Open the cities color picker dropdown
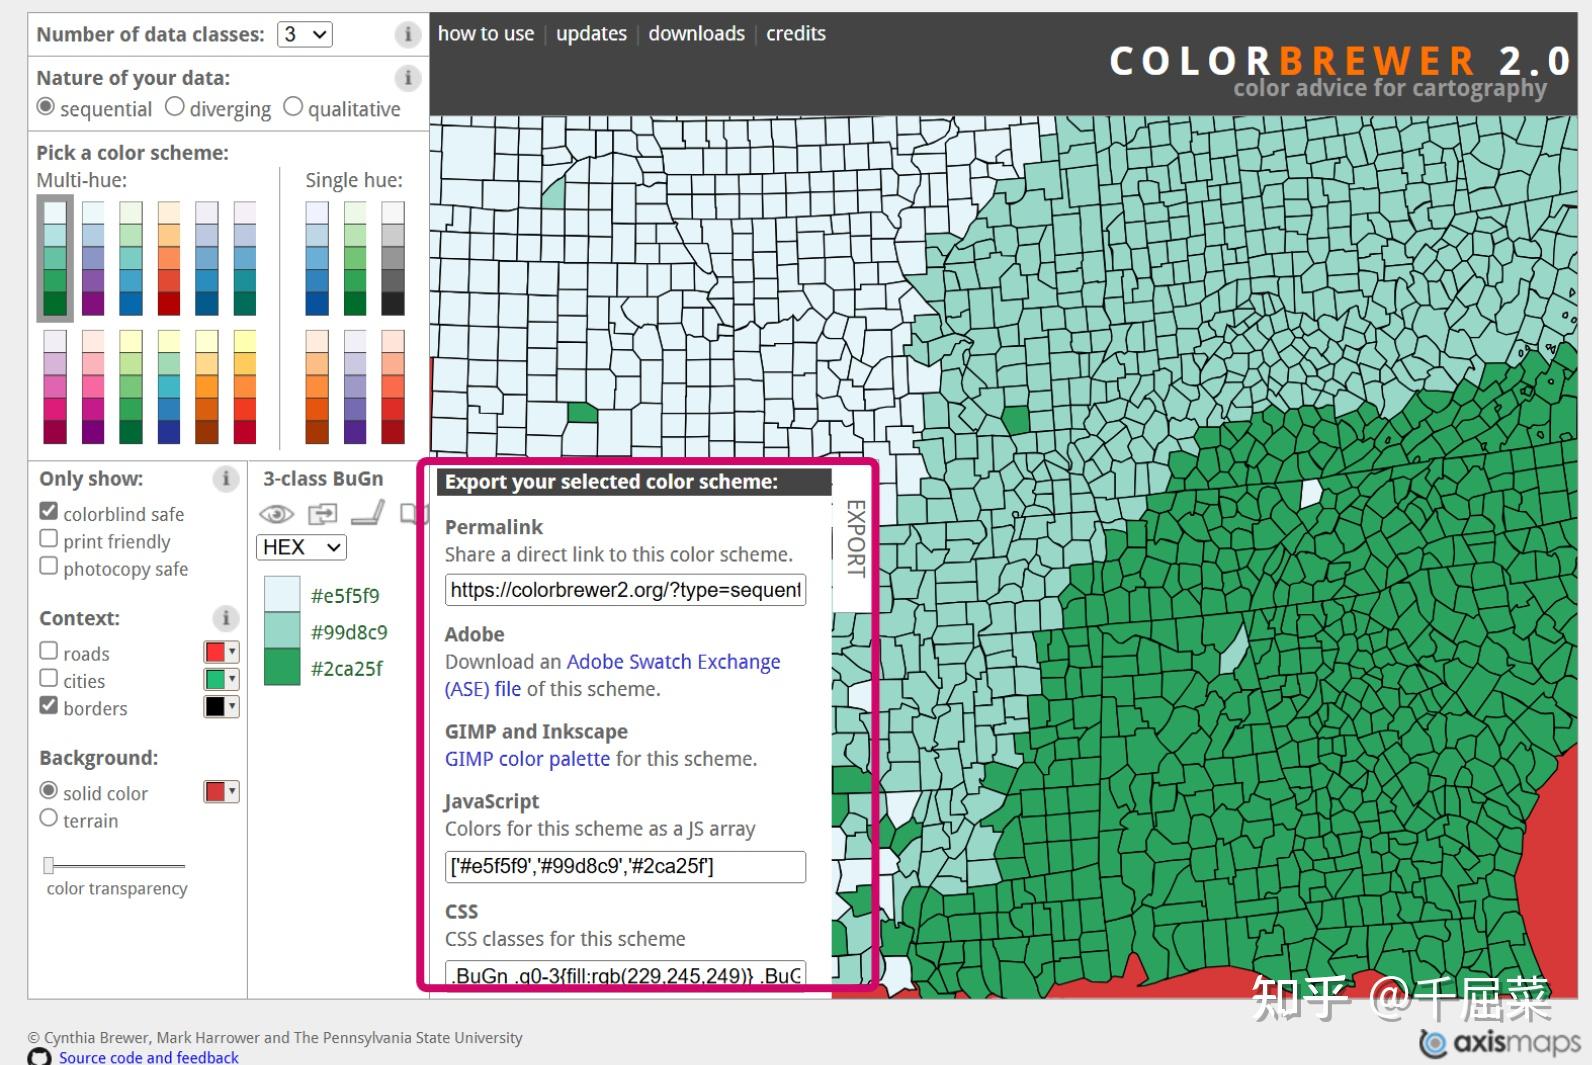1592x1065 pixels. click(x=221, y=679)
